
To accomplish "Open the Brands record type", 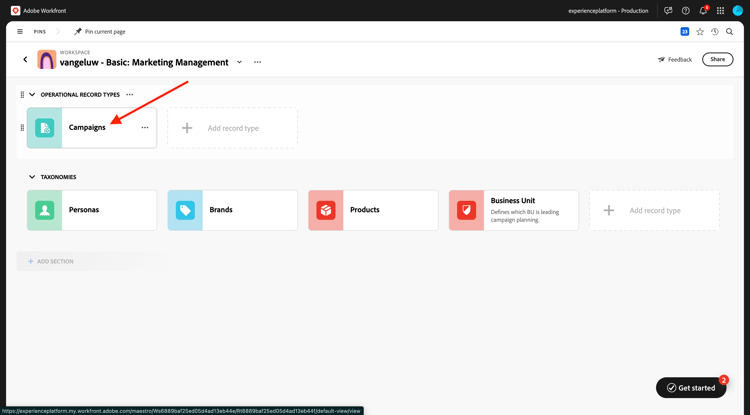I will 232,210.
